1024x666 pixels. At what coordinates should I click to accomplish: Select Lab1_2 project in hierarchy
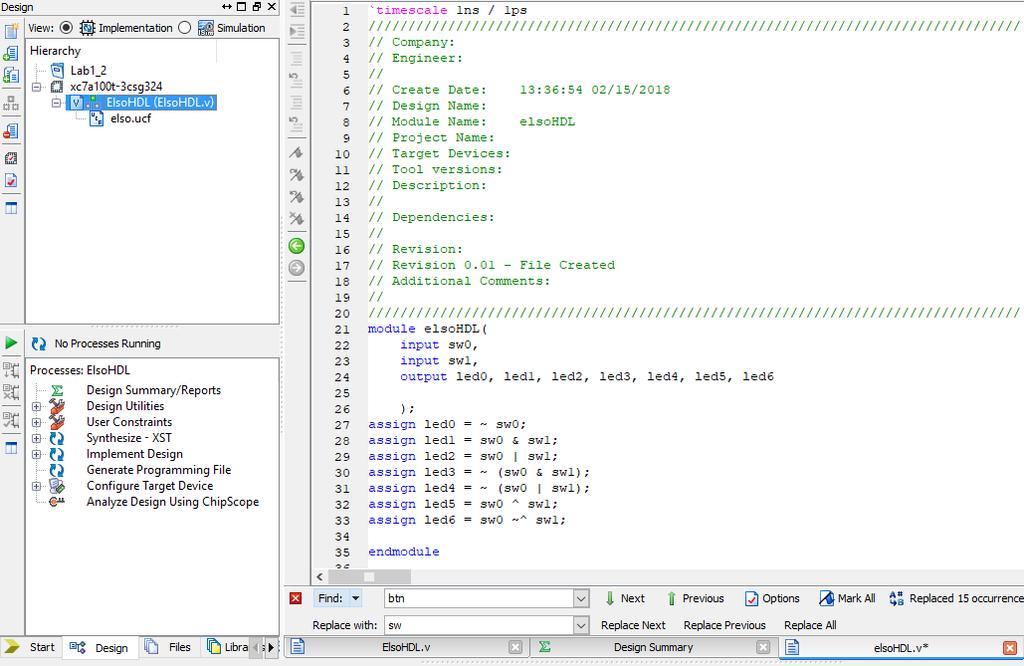(88, 71)
